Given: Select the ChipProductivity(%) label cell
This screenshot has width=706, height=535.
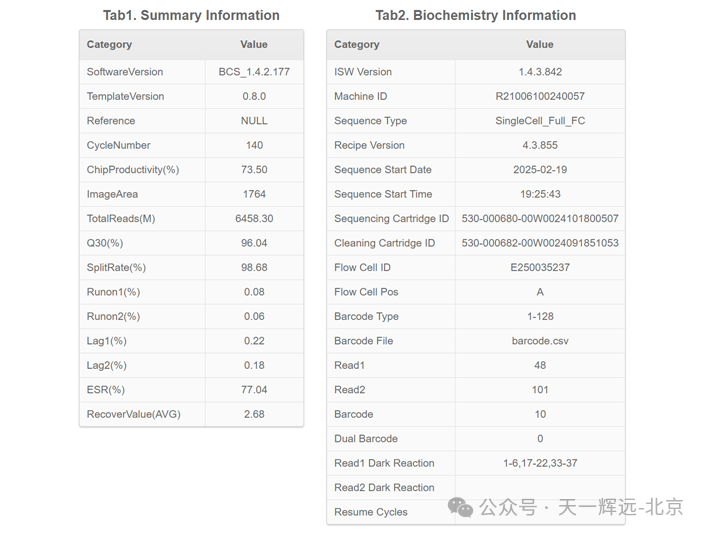Looking at the screenshot, I should coord(142,170).
